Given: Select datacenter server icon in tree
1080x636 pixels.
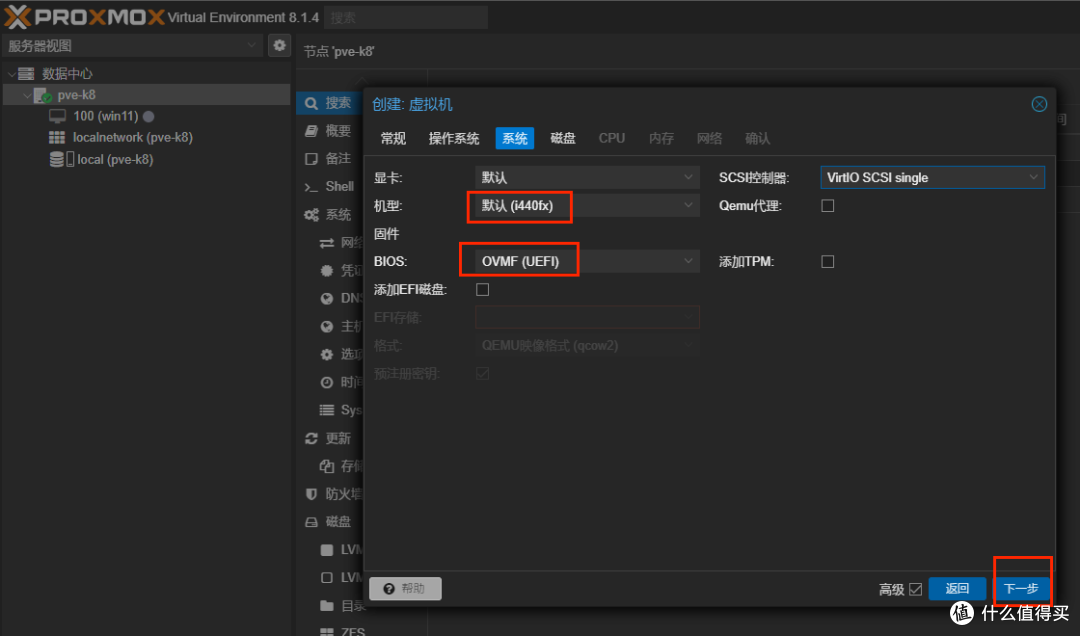Looking at the screenshot, I should point(25,74).
